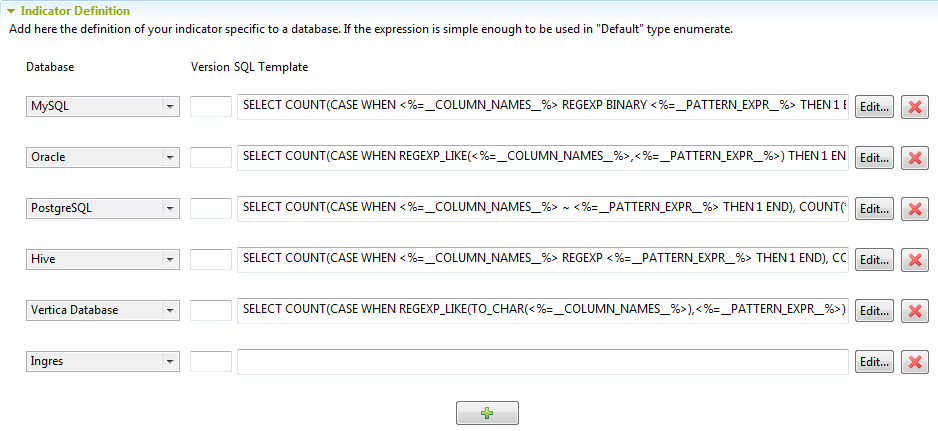Open the Oracle database dropdown
The image size is (938, 431).
click(169, 157)
